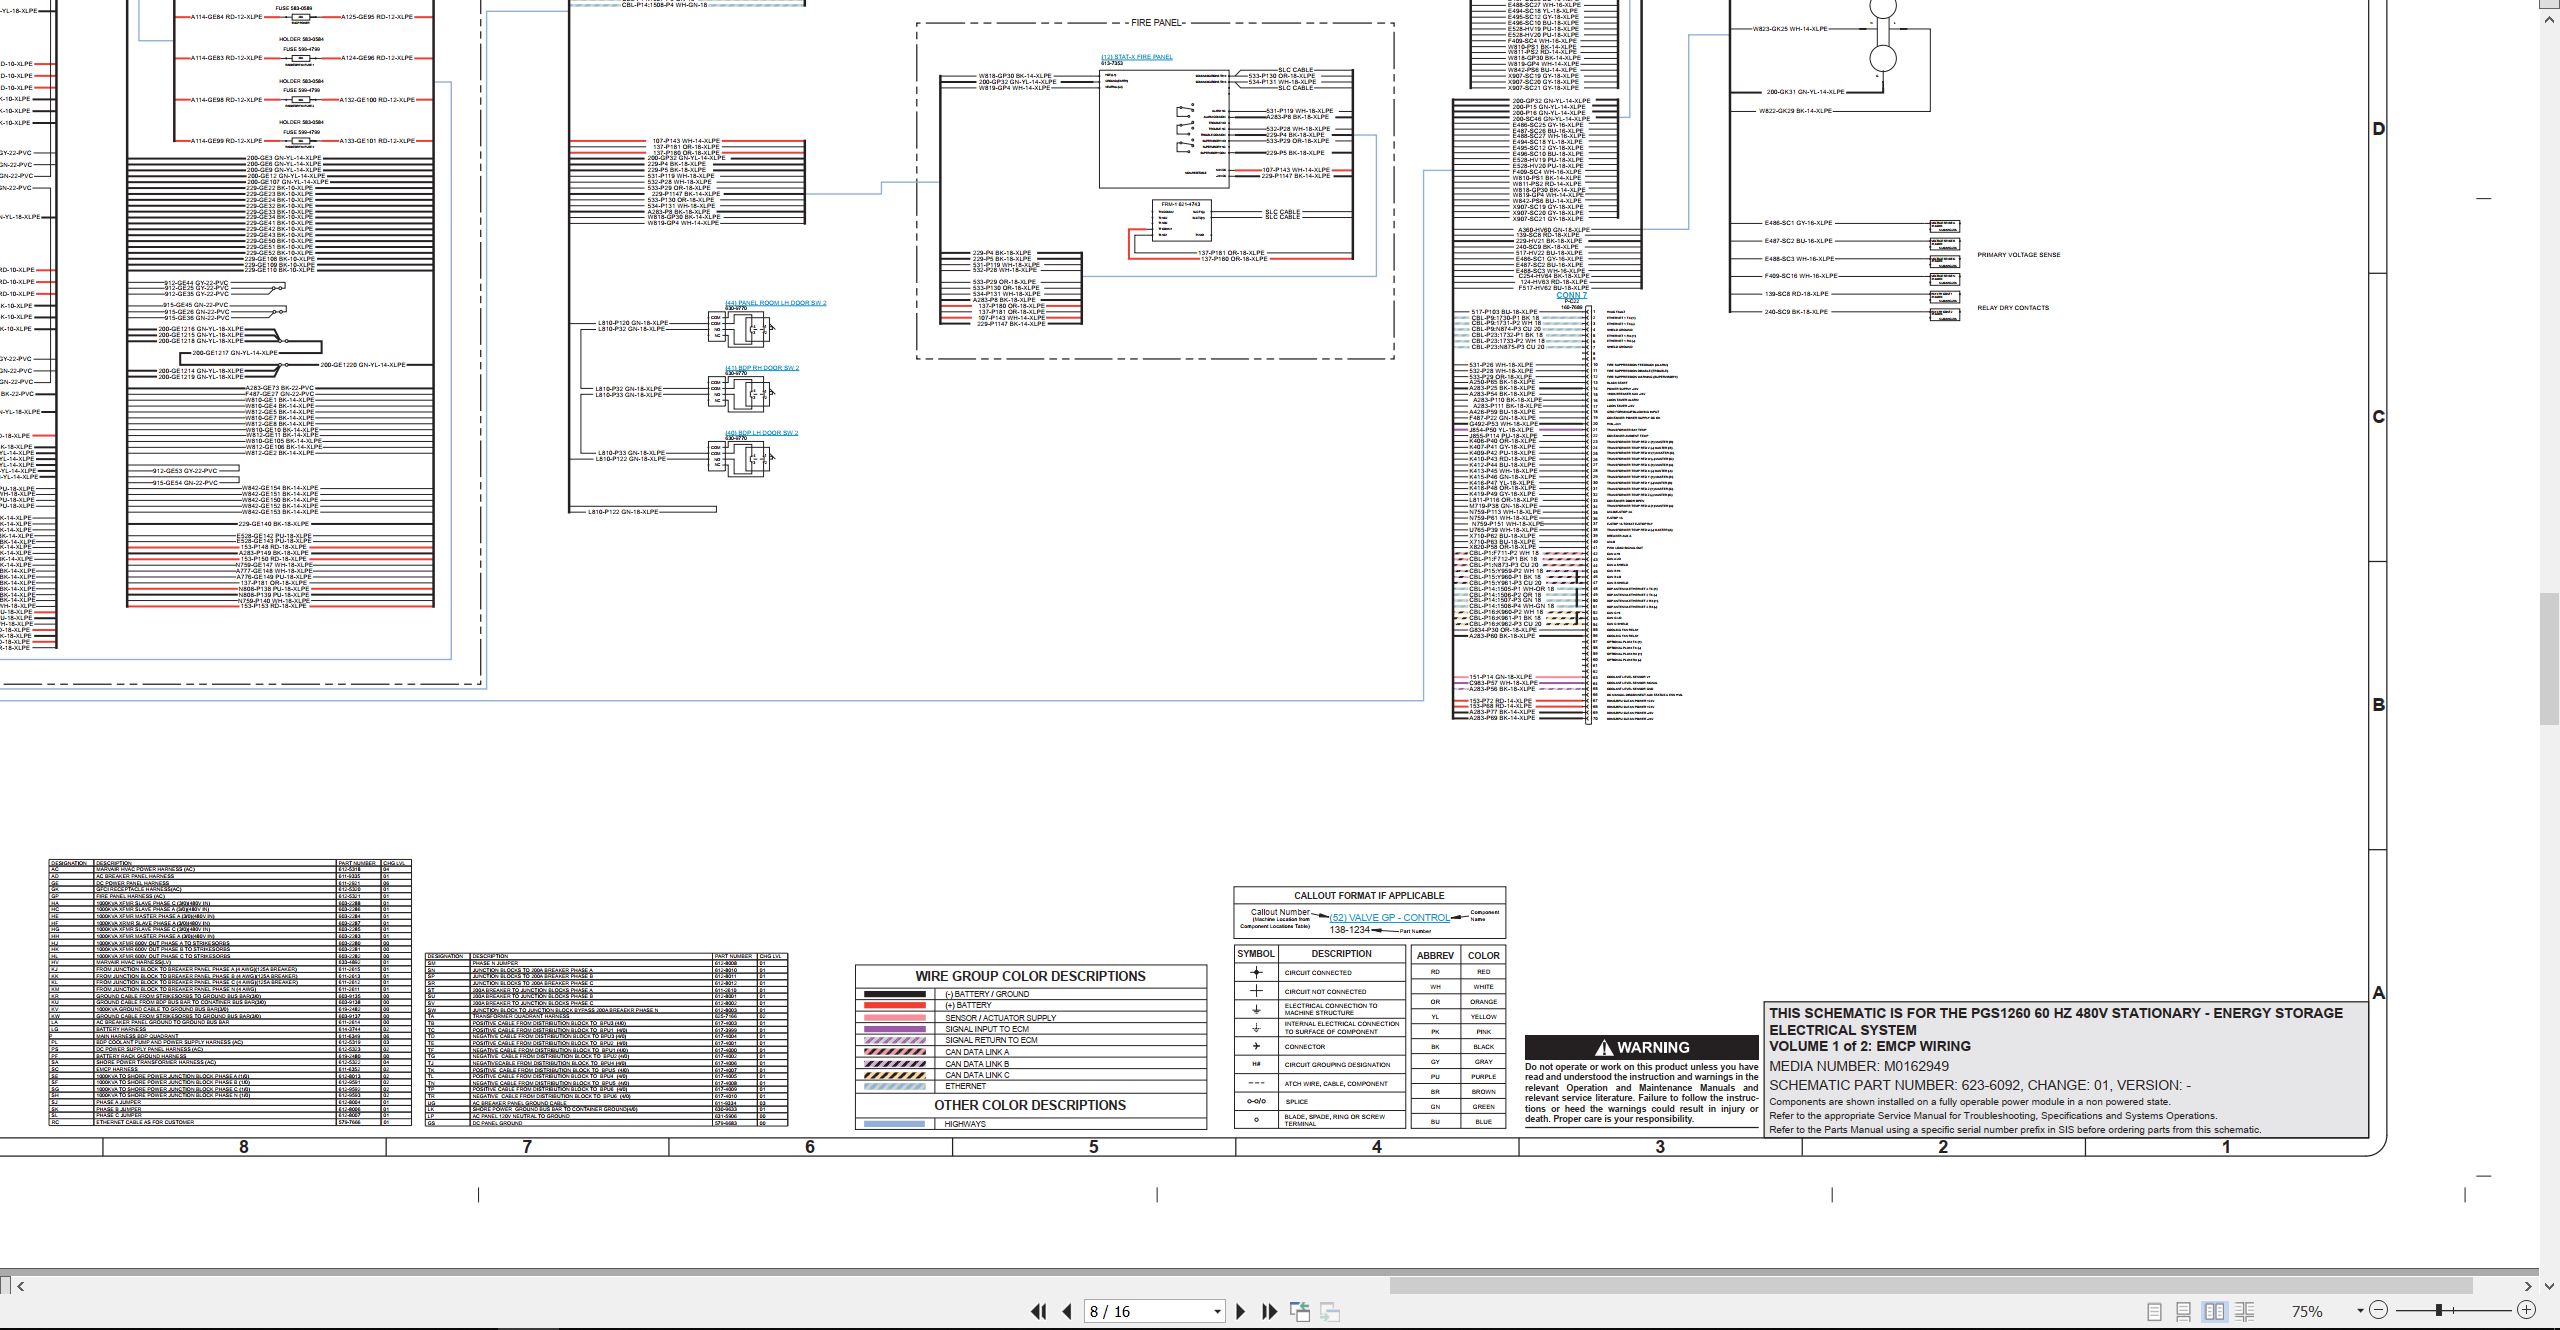Click wire label 137-P180 OR-18-XLPE in fire panel

(x=1234, y=259)
